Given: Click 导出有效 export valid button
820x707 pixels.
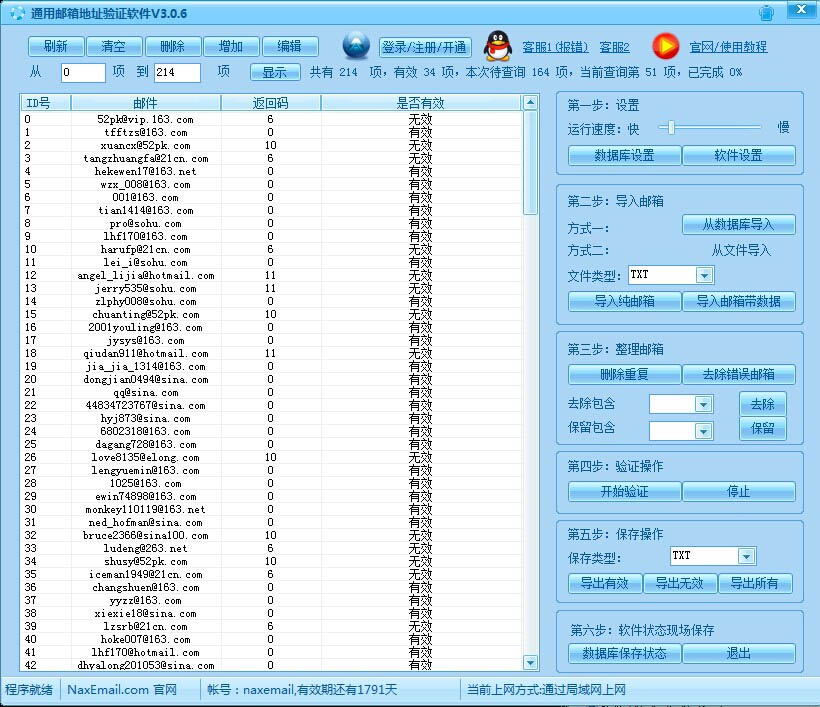Looking at the screenshot, I should click(605, 583).
